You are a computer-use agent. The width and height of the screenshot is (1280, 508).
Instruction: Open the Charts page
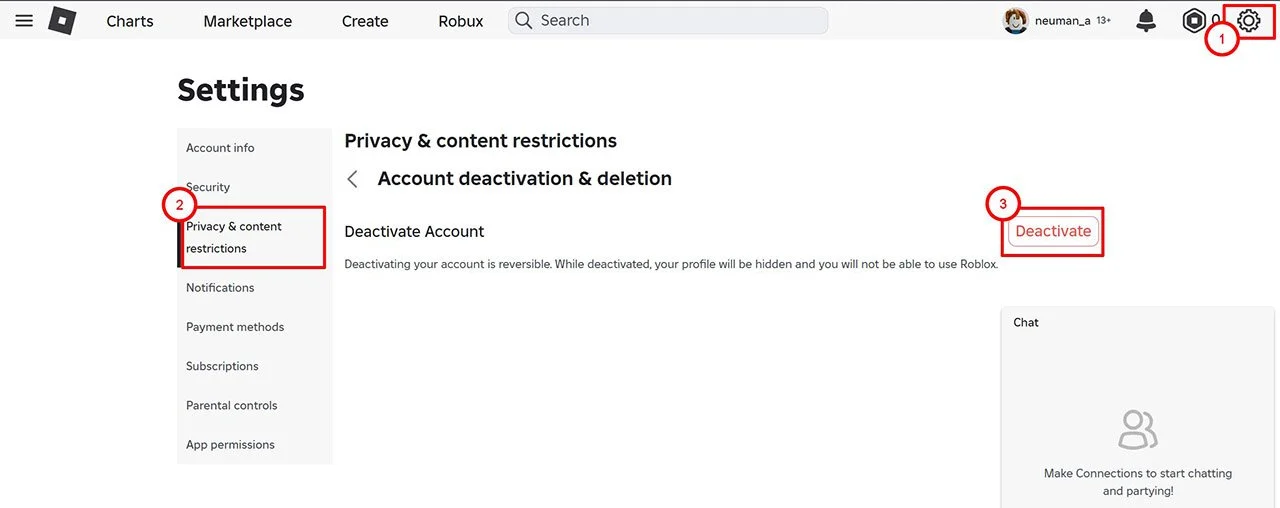(x=130, y=21)
